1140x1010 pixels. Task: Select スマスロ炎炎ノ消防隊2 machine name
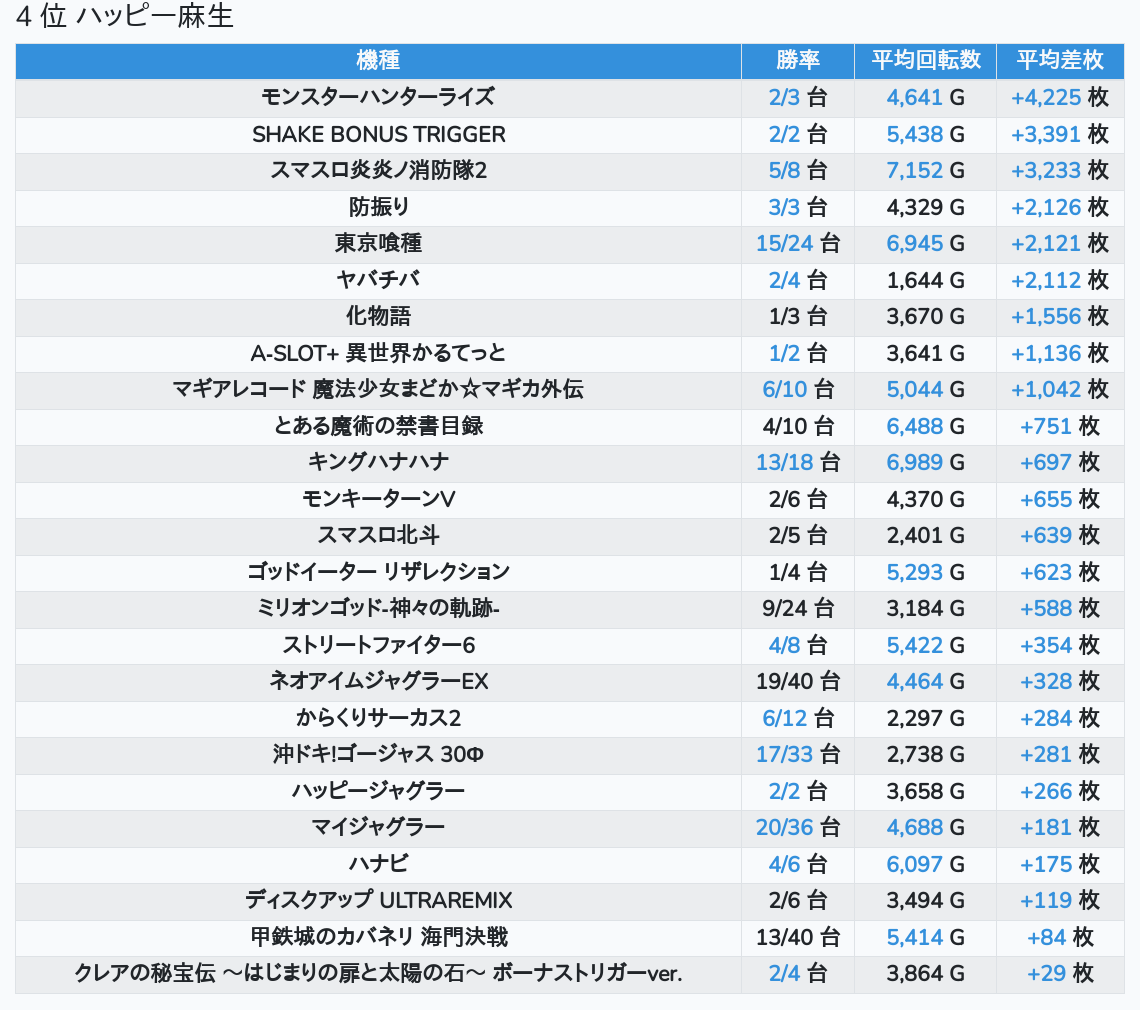(378, 170)
